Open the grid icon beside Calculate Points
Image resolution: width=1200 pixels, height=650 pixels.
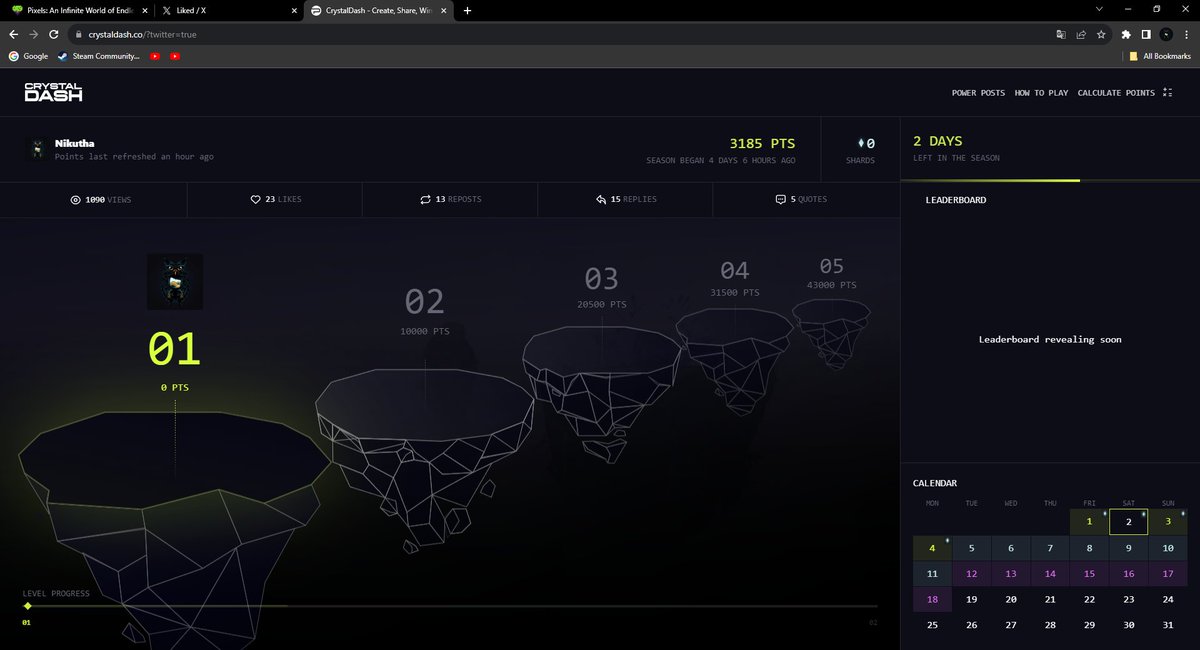(1166, 92)
